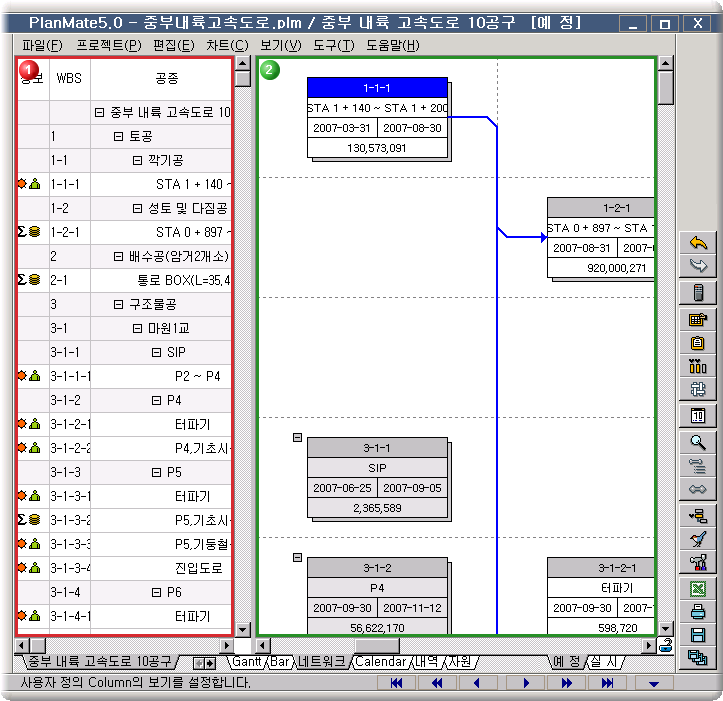Collapse the 3-1-1 SIP network node
The image size is (723, 701).
point(297,437)
